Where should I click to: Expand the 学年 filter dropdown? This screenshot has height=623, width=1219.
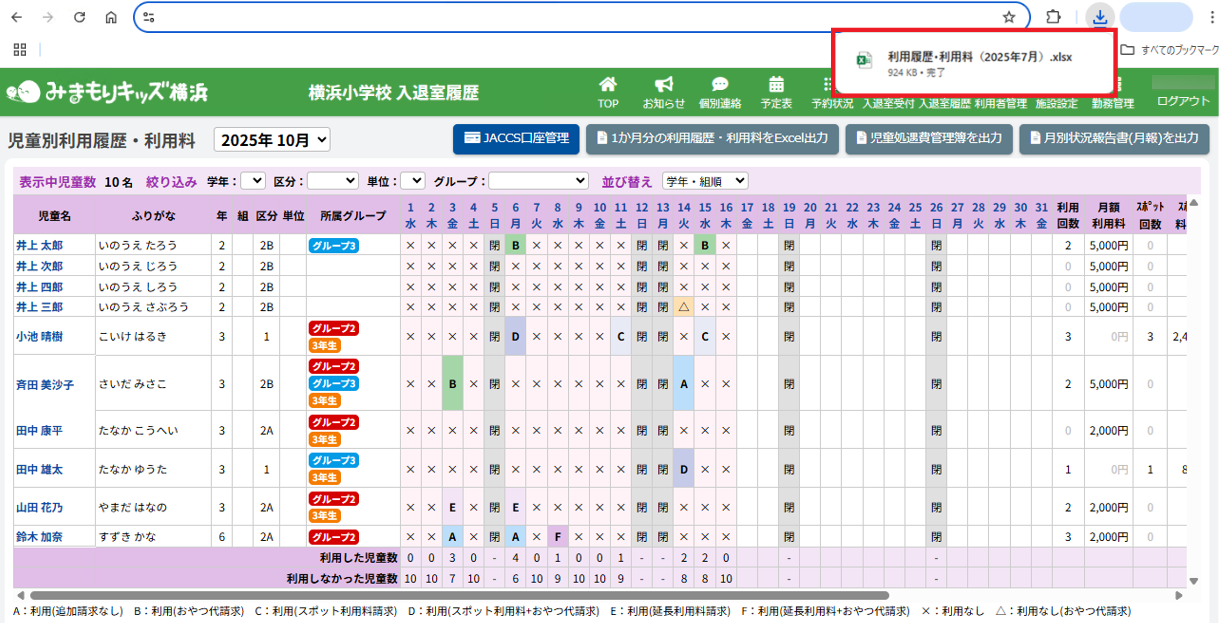point(253,181)
